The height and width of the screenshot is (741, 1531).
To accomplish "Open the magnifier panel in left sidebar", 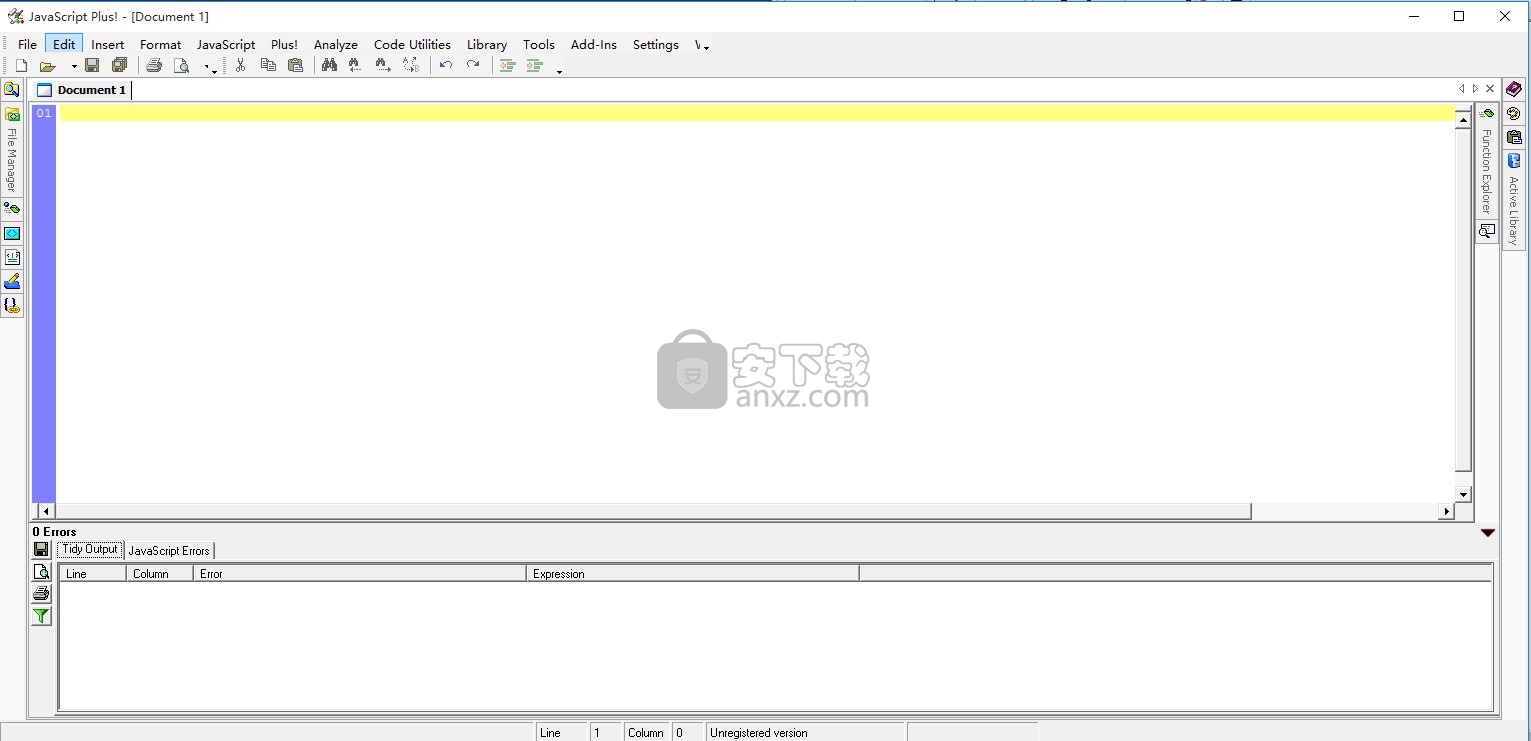I will 12,90.
